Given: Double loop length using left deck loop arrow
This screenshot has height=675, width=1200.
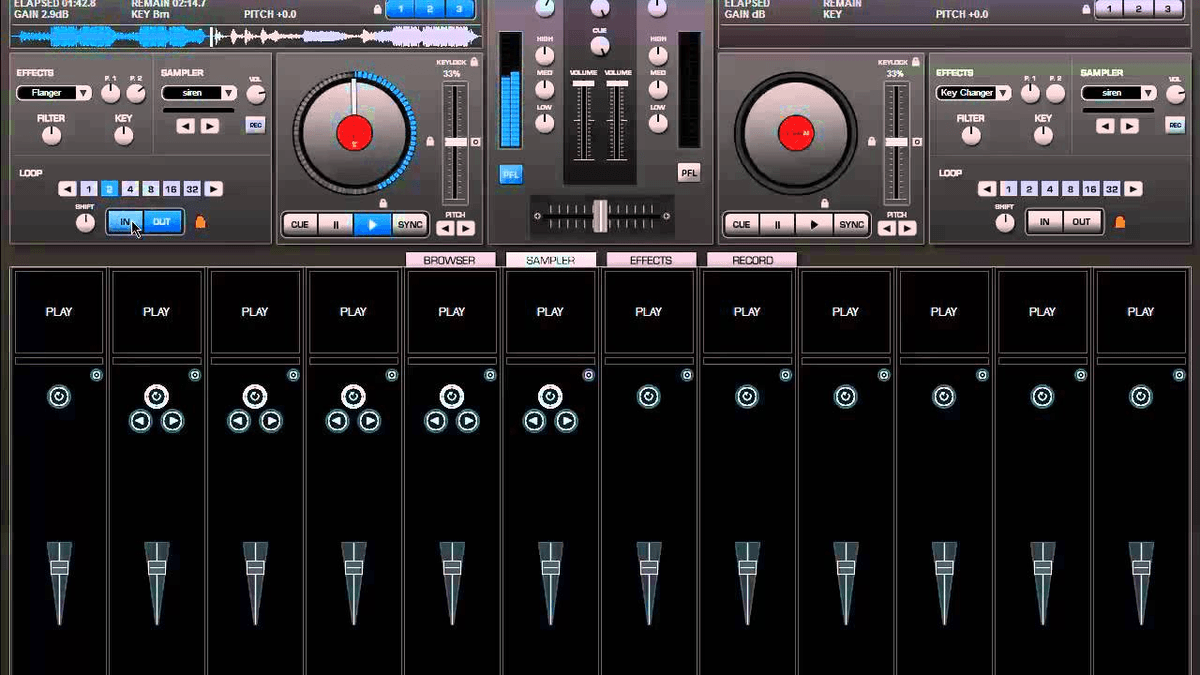Looking at the screenshot, I should (x=214, y=189).
